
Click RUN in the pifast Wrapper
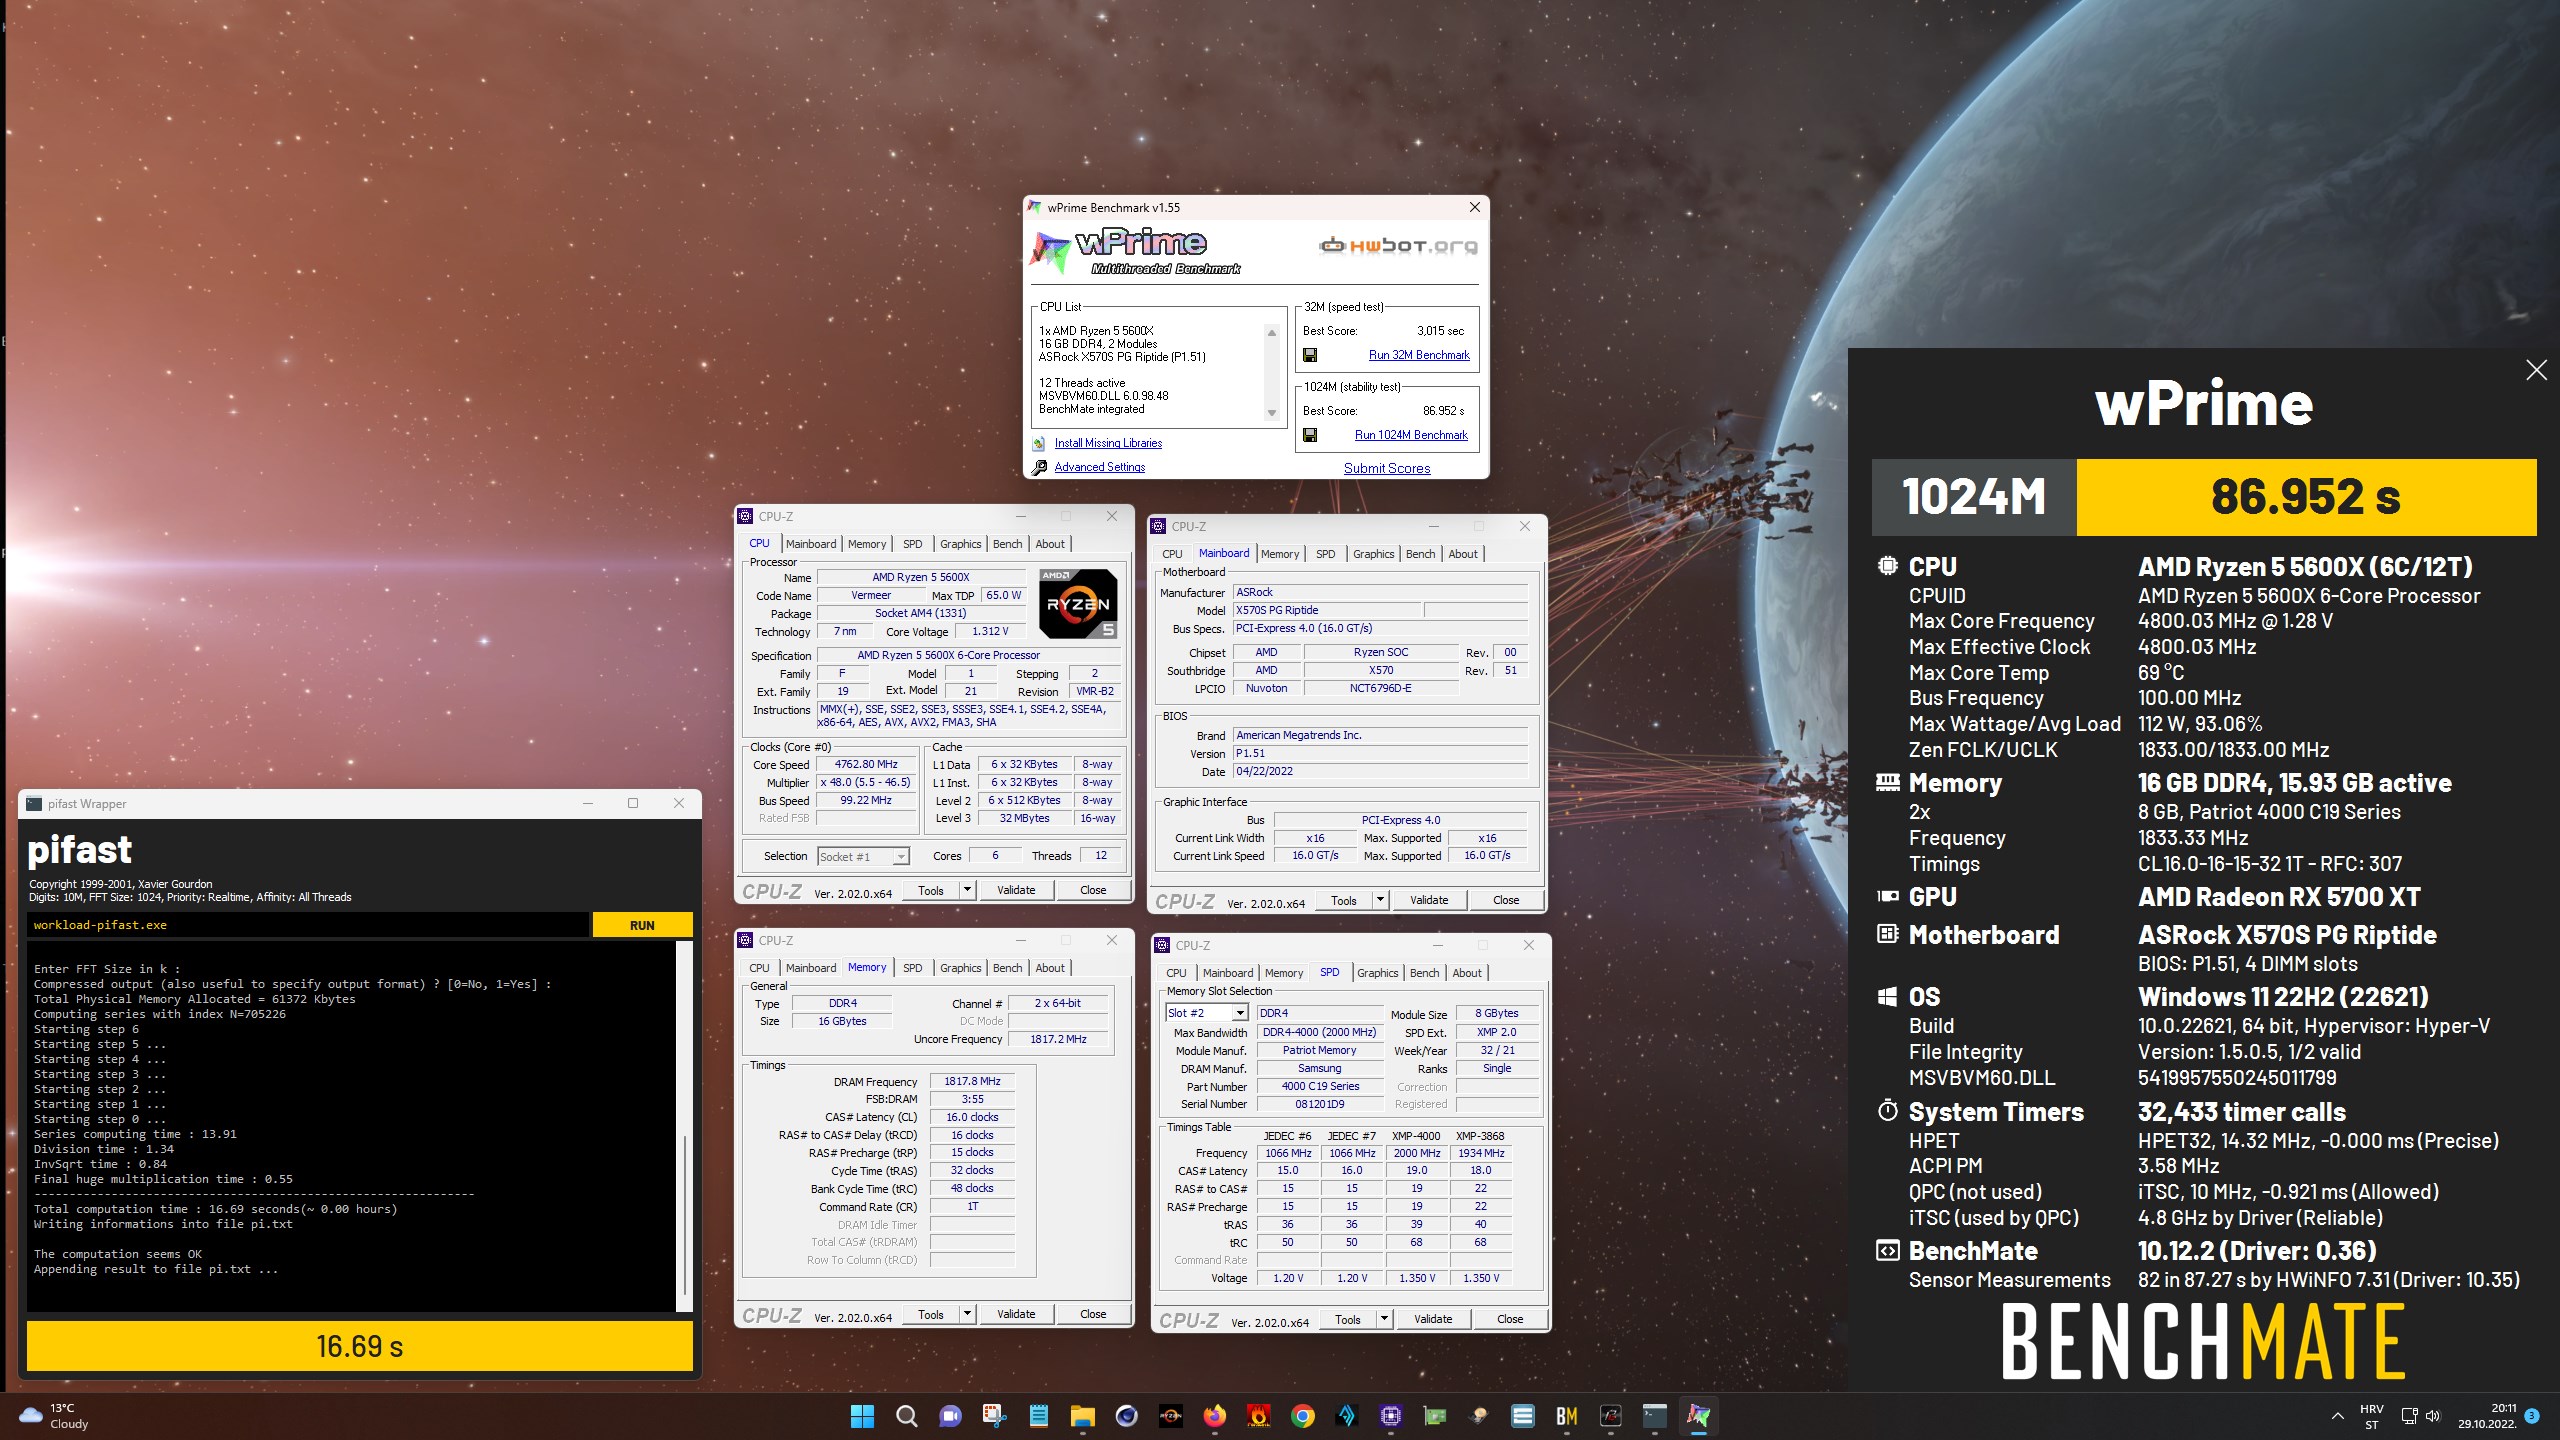coord(642,925)
